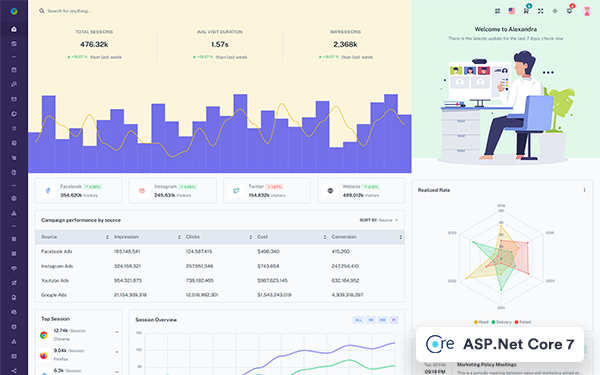Open the Facebook visitors card
The width and height of the screenshot is (600, 375).
pos(79,191)
